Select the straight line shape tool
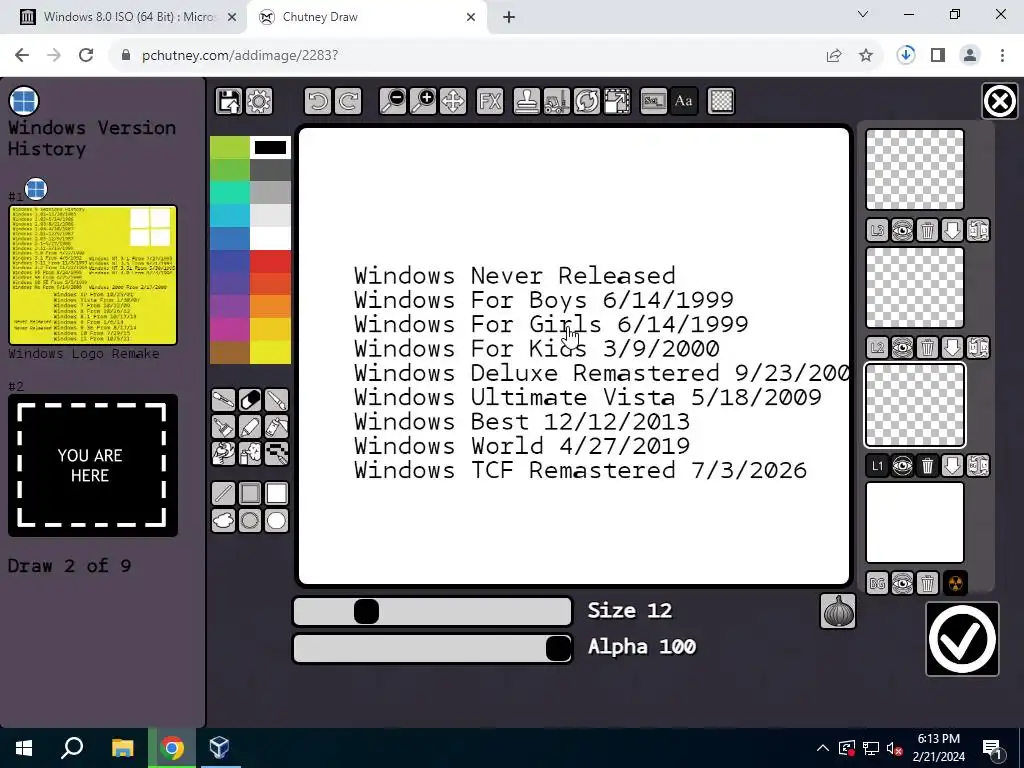The height and width of the screenshot is (768, 1024). [223, 494]
